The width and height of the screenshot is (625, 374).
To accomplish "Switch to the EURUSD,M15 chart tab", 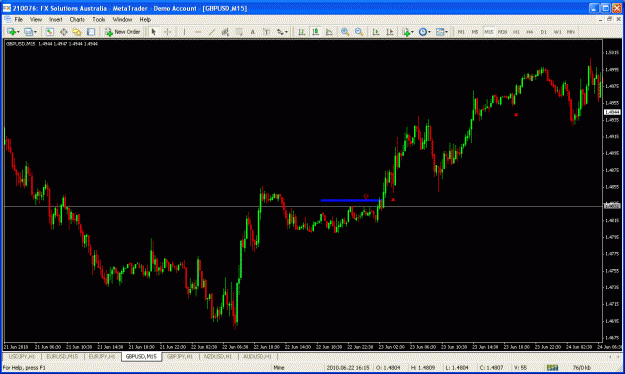I will coord(62,356).
